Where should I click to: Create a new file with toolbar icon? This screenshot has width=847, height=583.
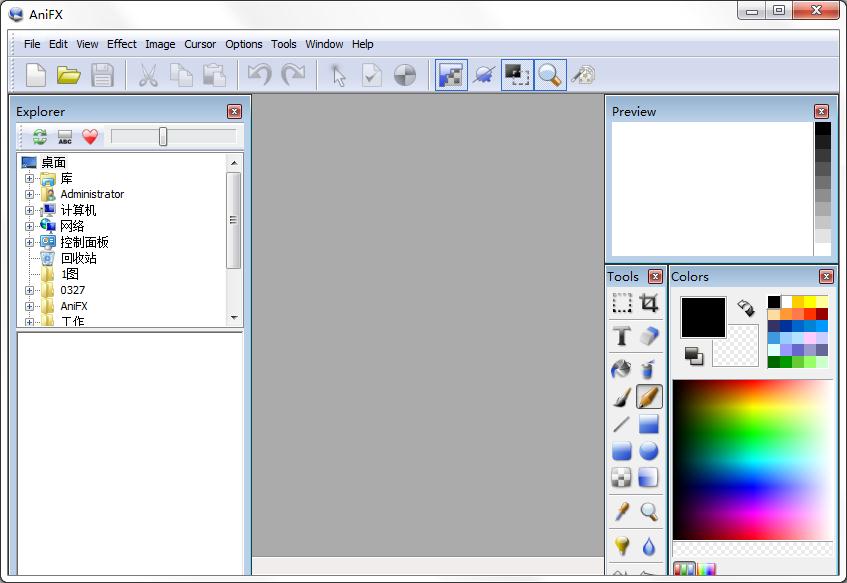(x=36, y=75)
